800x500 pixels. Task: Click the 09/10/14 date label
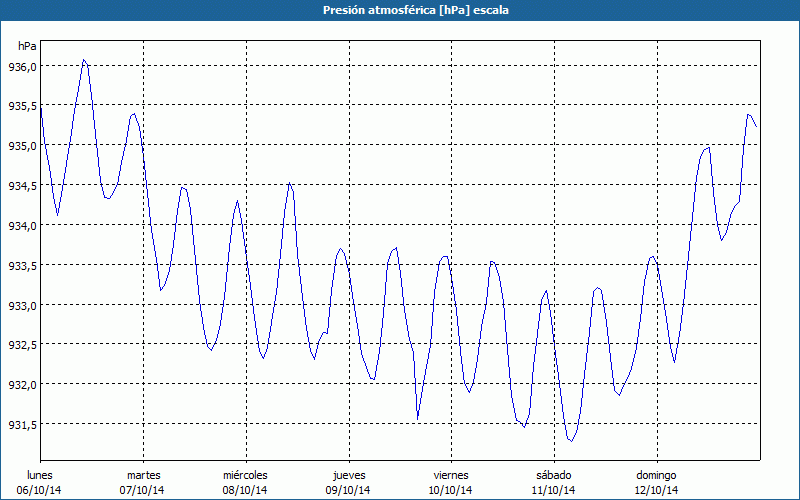[x=348, y=490]
